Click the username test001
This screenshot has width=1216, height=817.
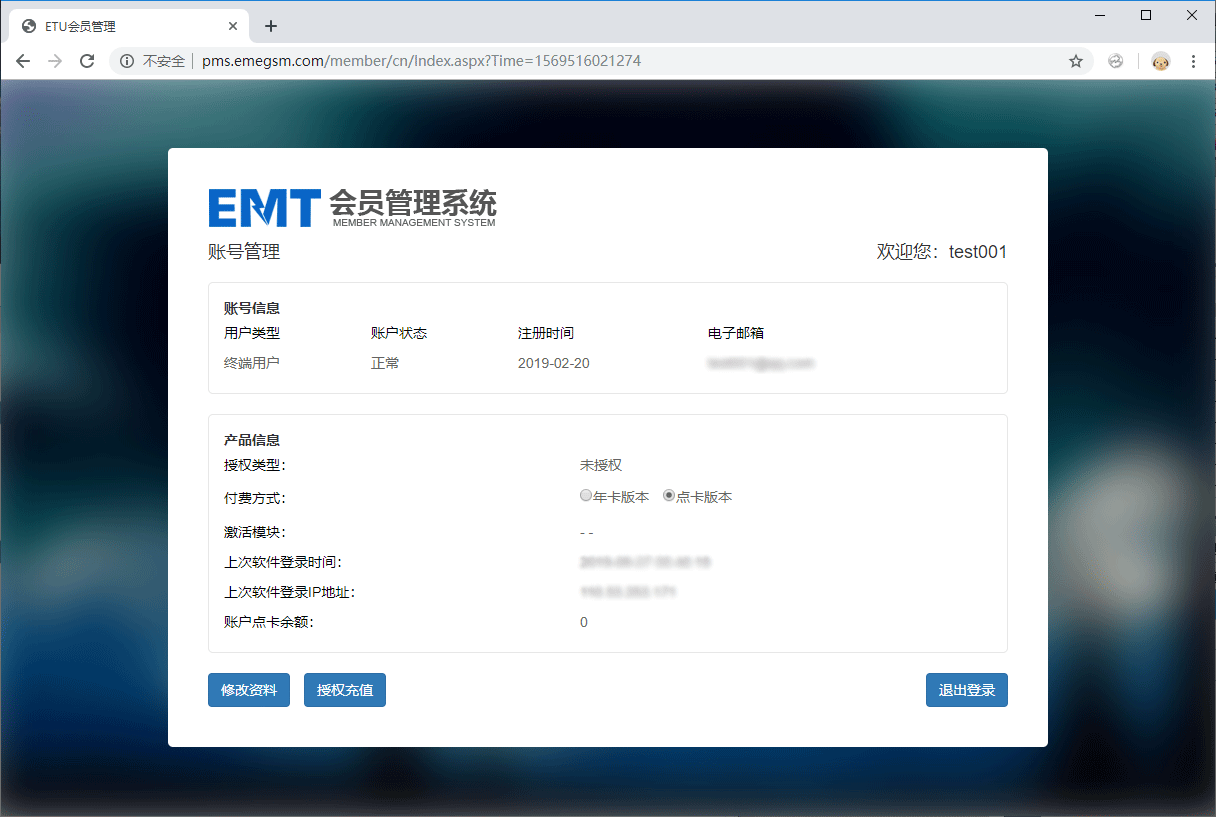(977, 252)
